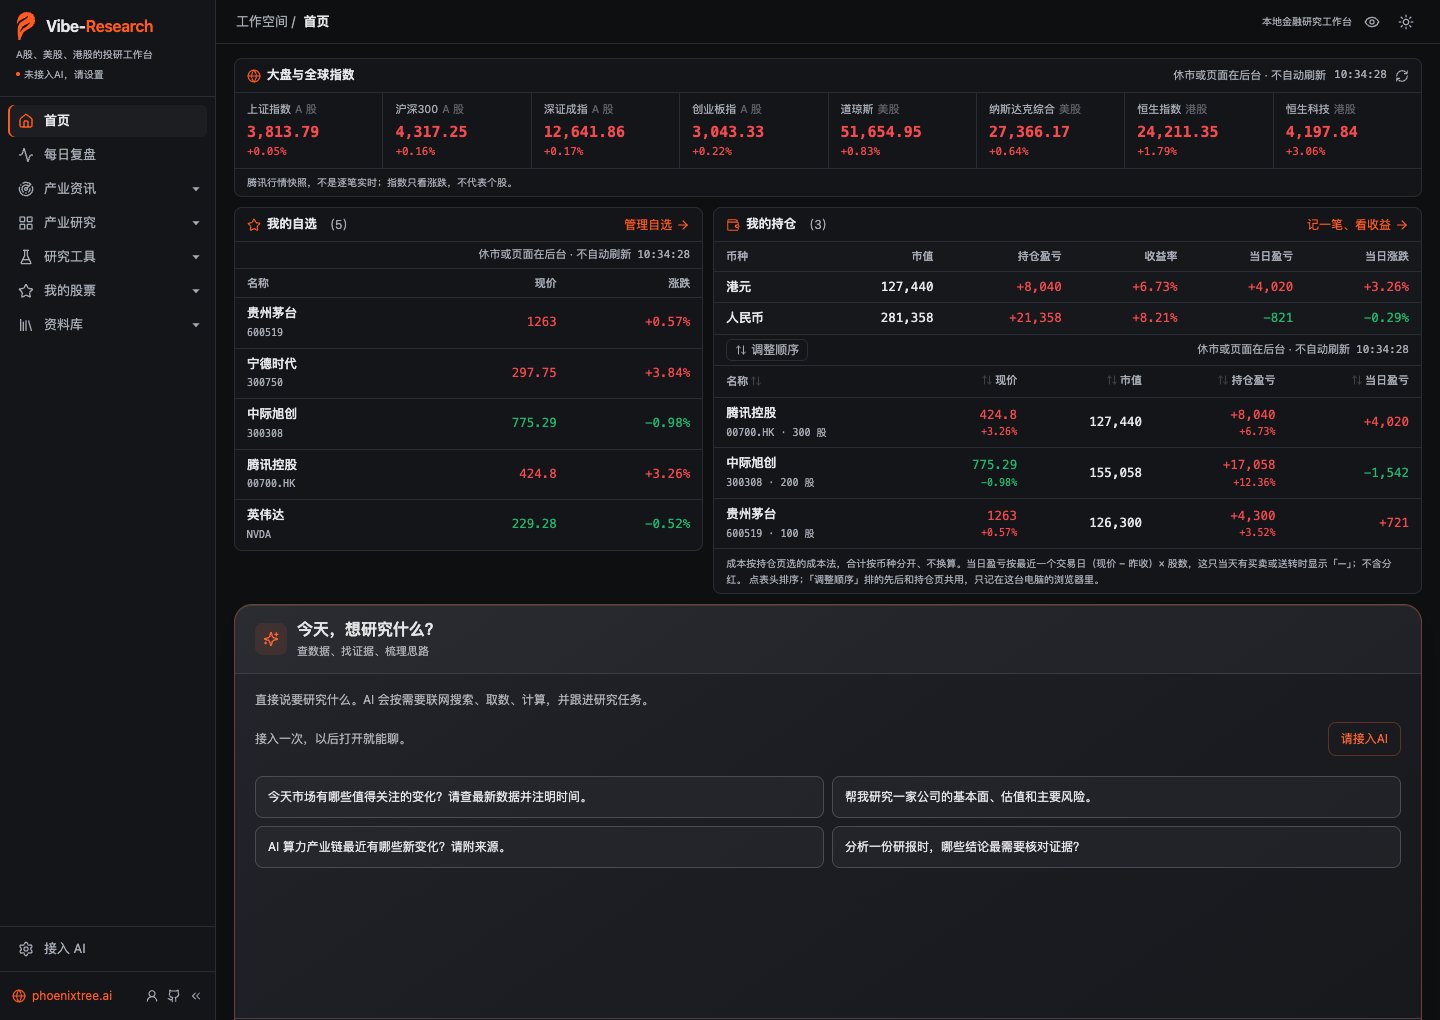Open the 创业板指 index card

pos(754,130)
